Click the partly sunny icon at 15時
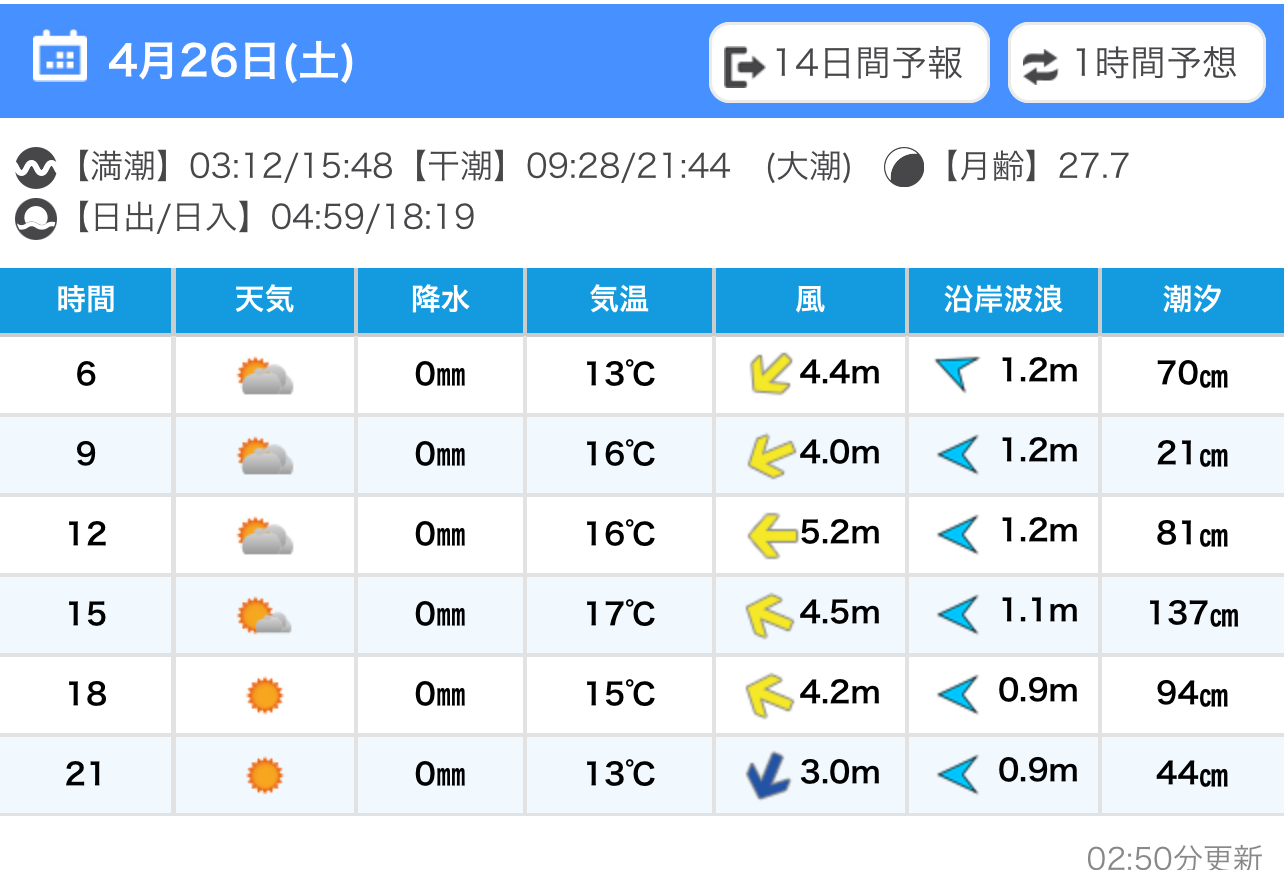The image size is (1284, 870). pos(265,615)
